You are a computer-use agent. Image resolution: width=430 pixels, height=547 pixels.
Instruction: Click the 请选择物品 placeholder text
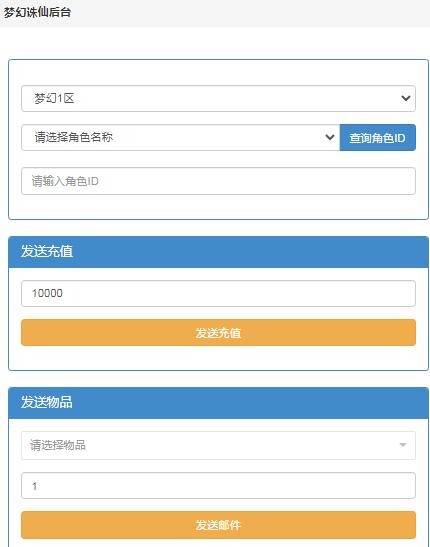[58, 445]
